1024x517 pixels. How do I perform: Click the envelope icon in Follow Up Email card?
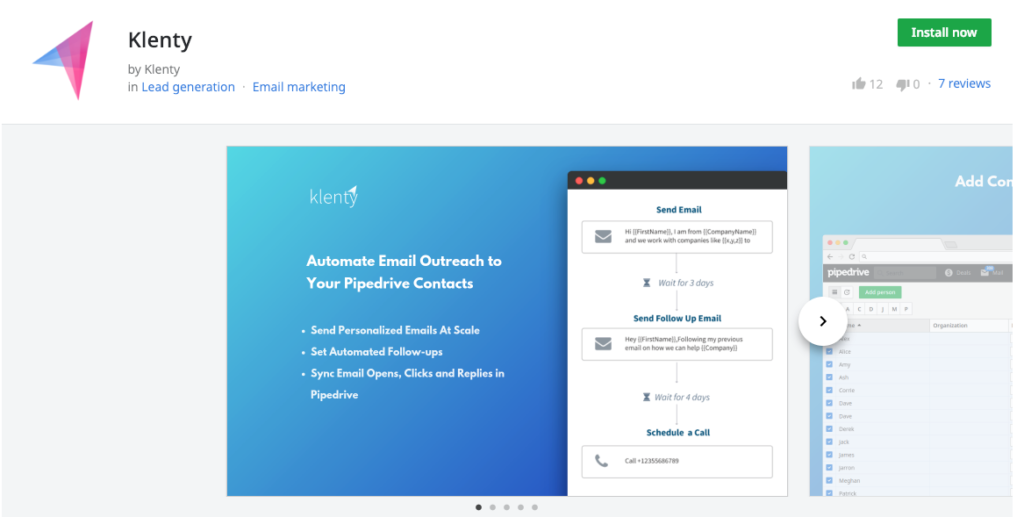tap(603, 343)
